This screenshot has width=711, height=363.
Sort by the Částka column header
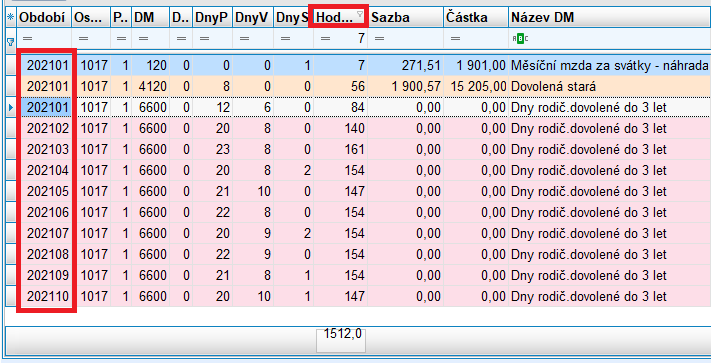click(x=476, y=18)
